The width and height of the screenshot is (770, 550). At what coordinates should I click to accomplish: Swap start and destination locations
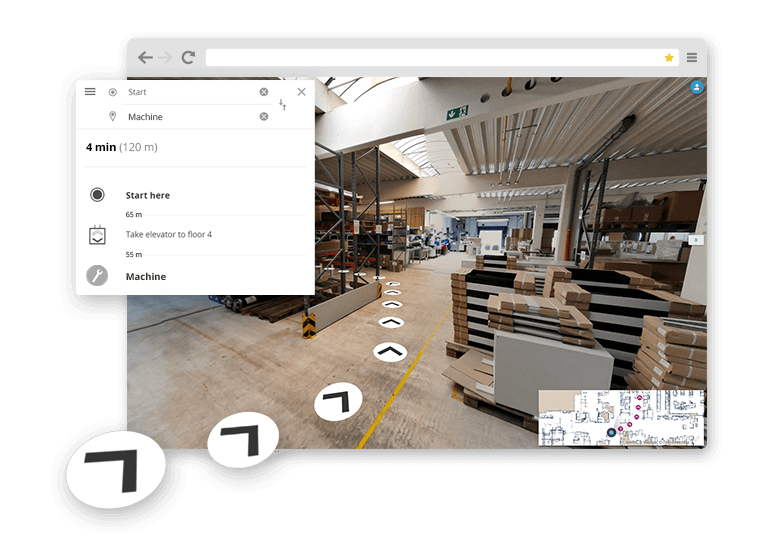pos(282,104)
